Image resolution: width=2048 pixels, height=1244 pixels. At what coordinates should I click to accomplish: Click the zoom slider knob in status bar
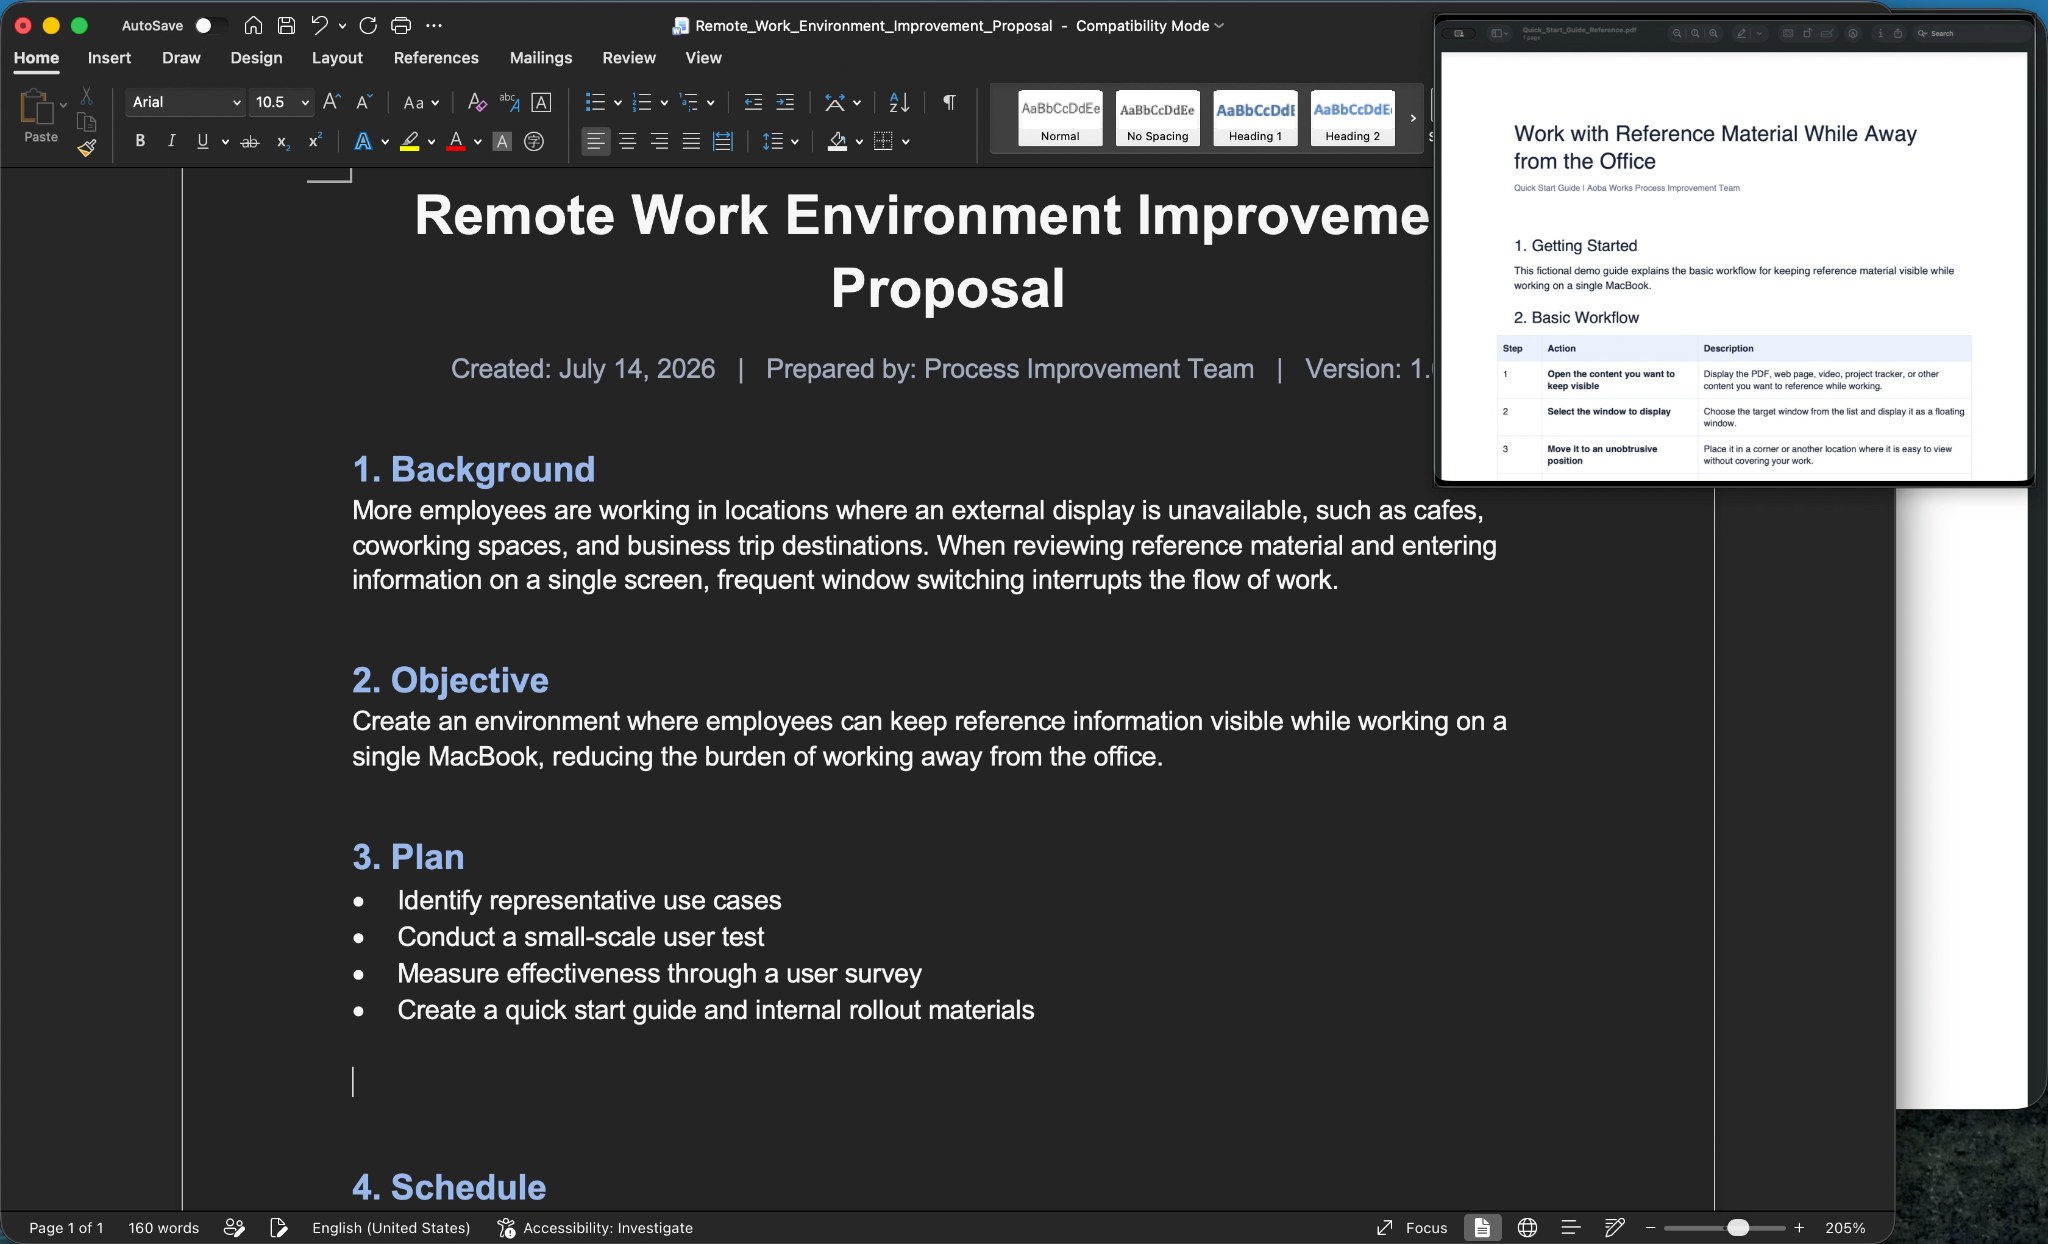(x=1738, y=1227)
